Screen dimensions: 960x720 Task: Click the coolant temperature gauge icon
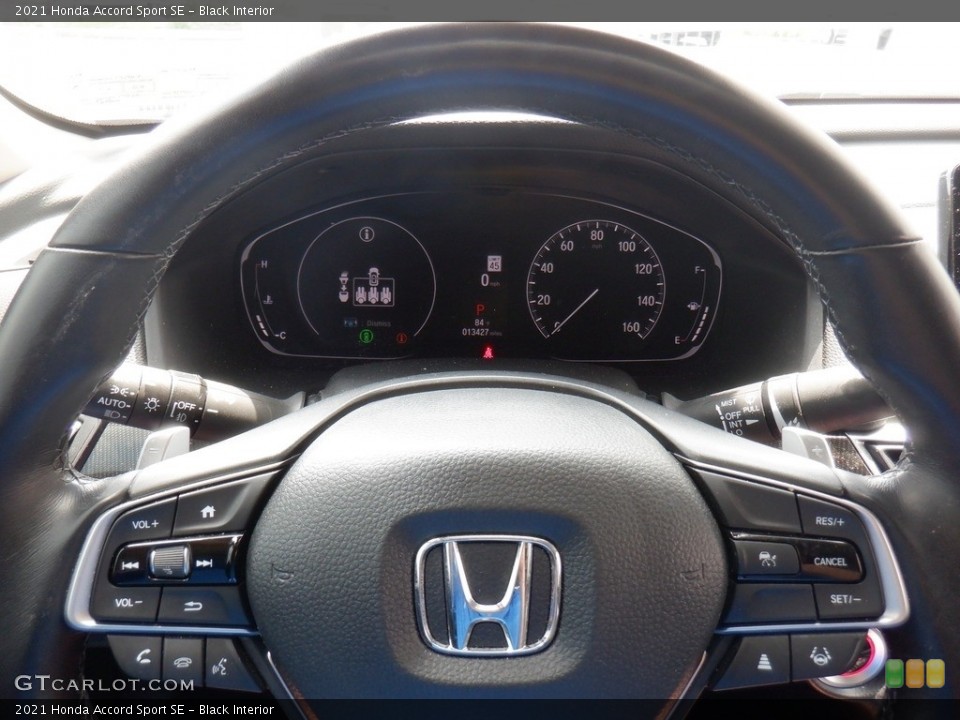pyautogui.click(x=267, y=300)
